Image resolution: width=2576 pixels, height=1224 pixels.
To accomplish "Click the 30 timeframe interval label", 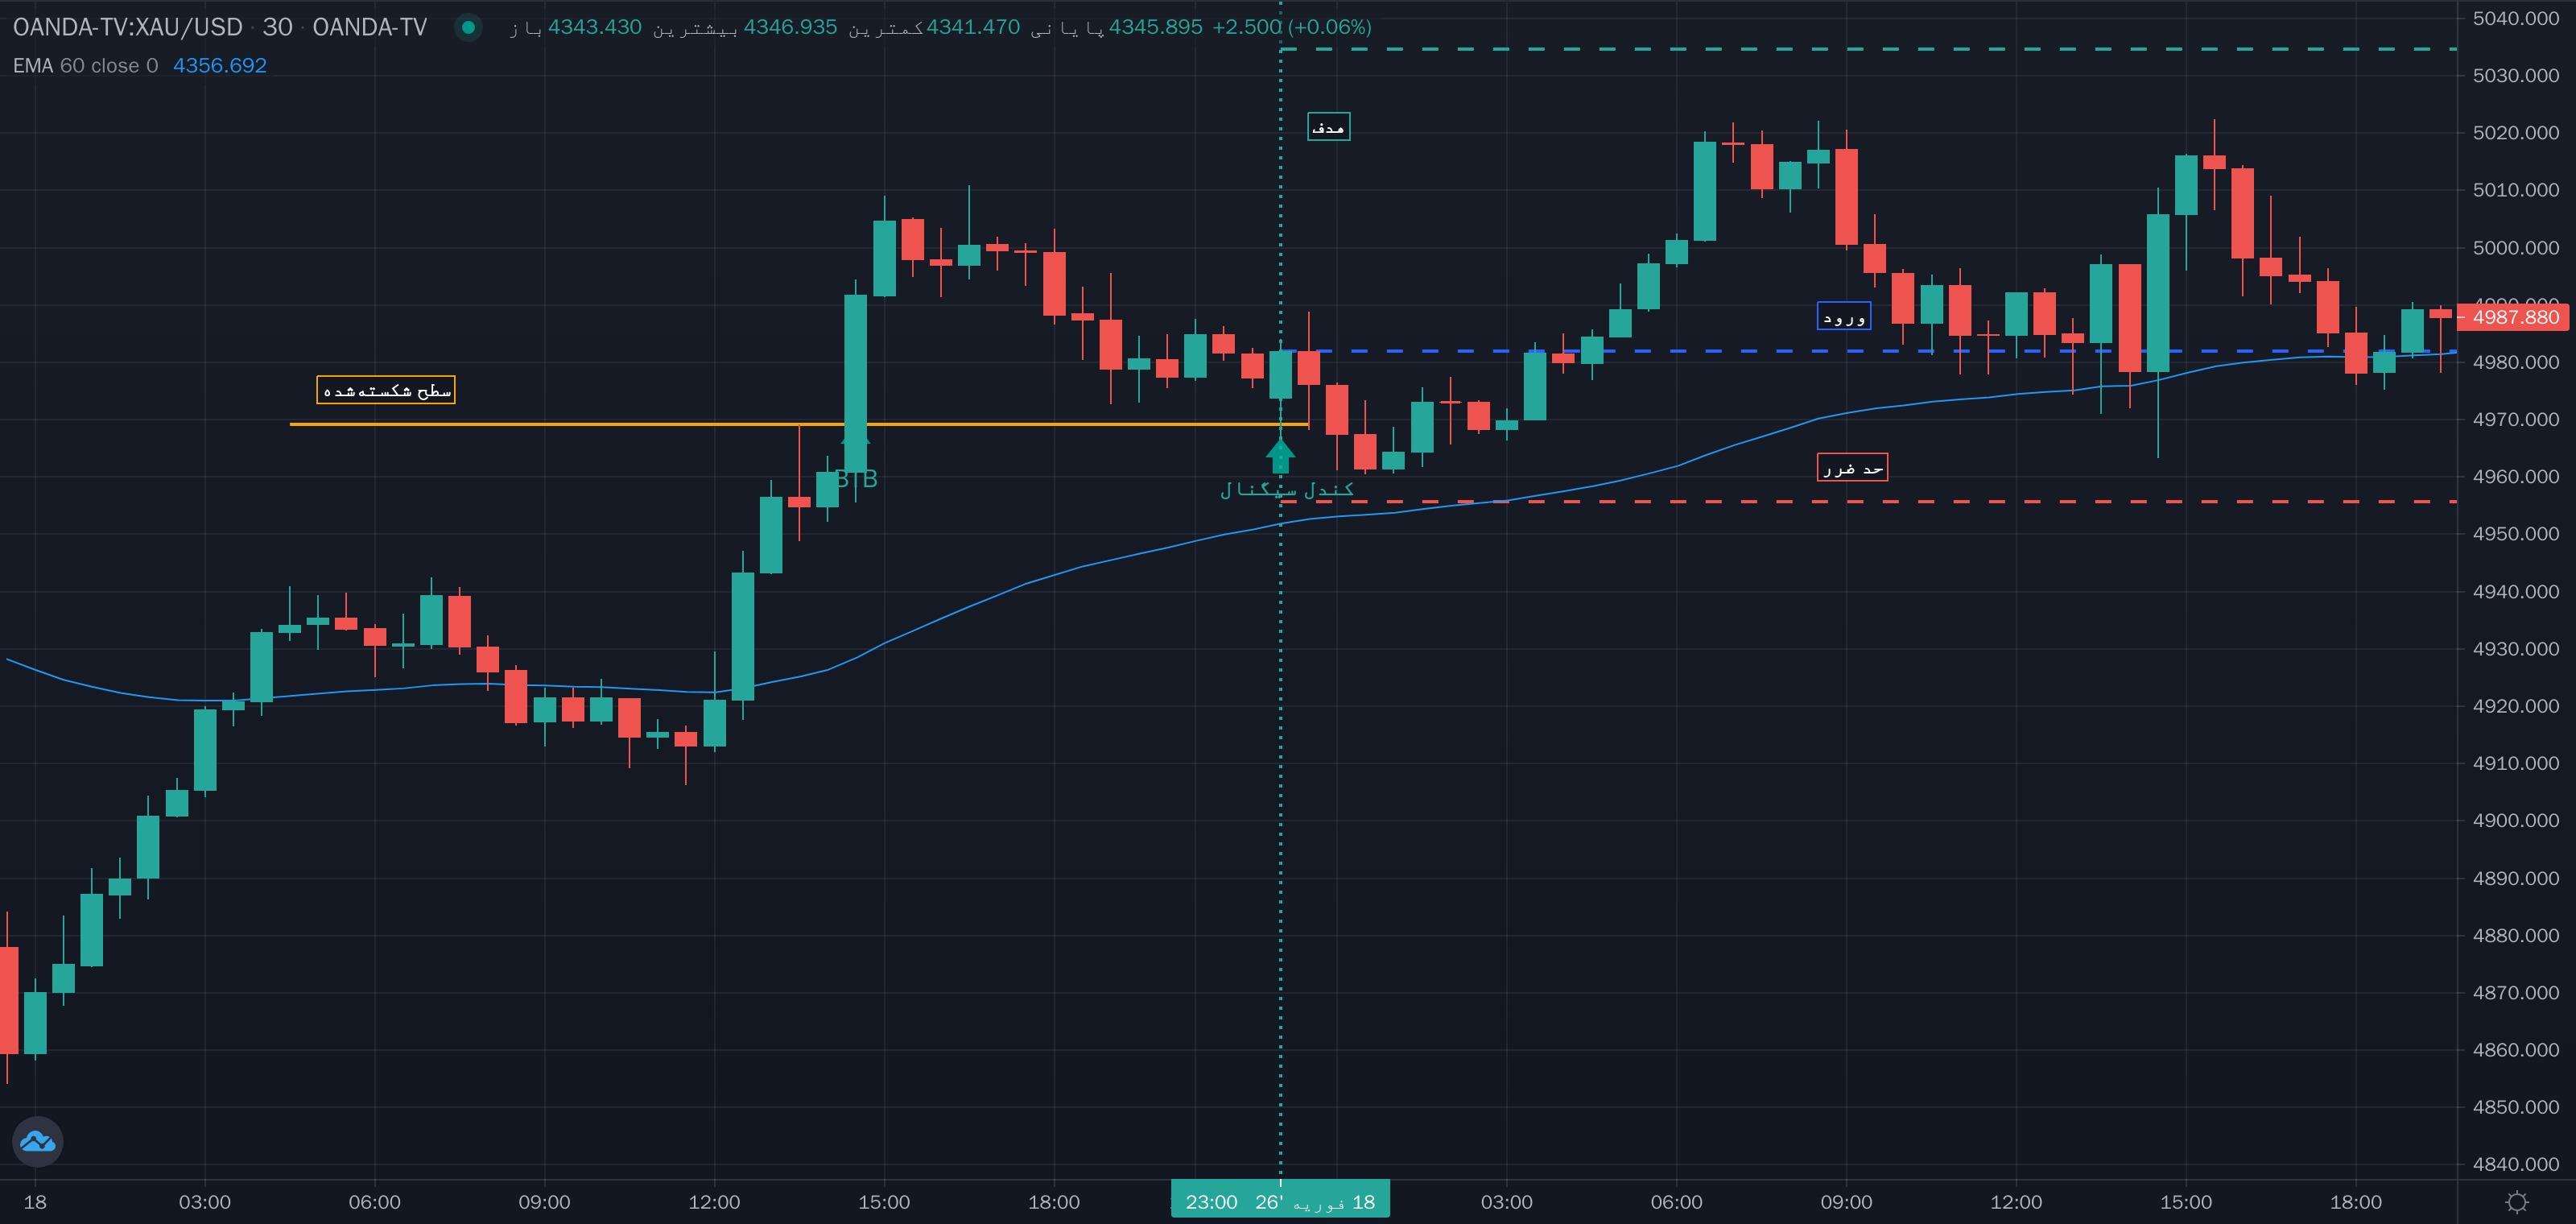I will [x=277, y=27].
